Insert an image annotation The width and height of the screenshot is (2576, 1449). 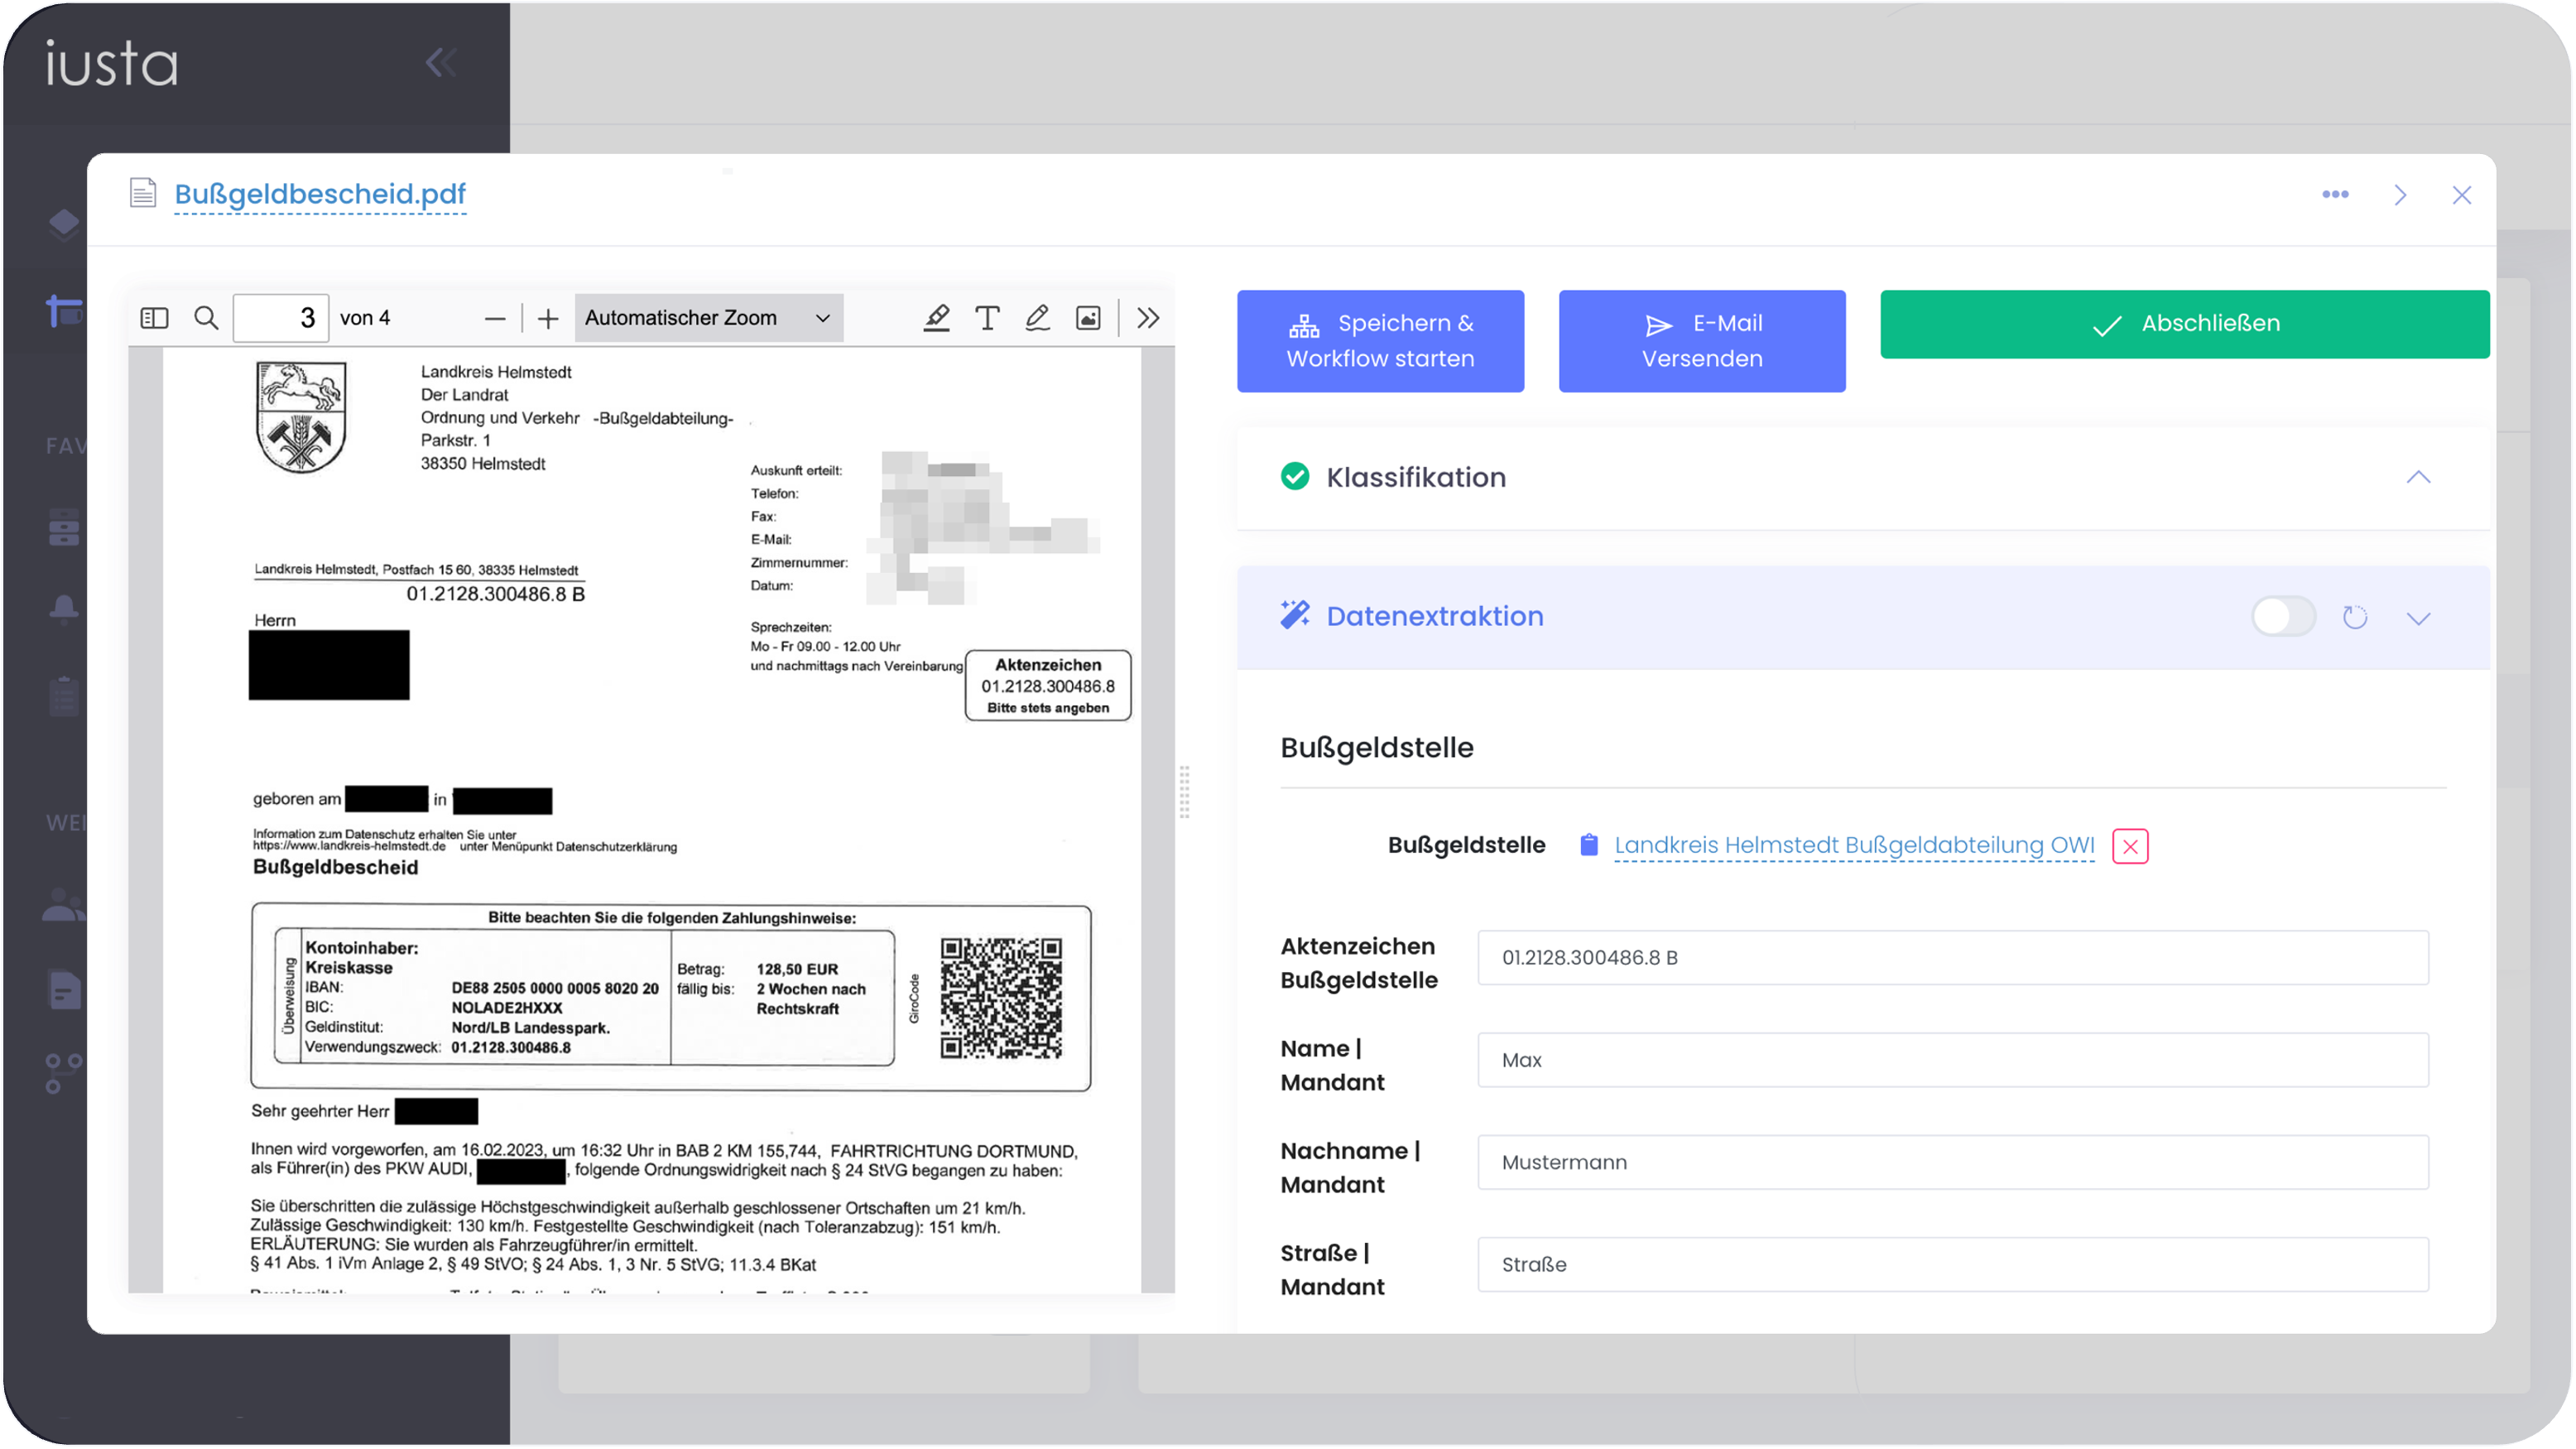(x=1088, y=317)
